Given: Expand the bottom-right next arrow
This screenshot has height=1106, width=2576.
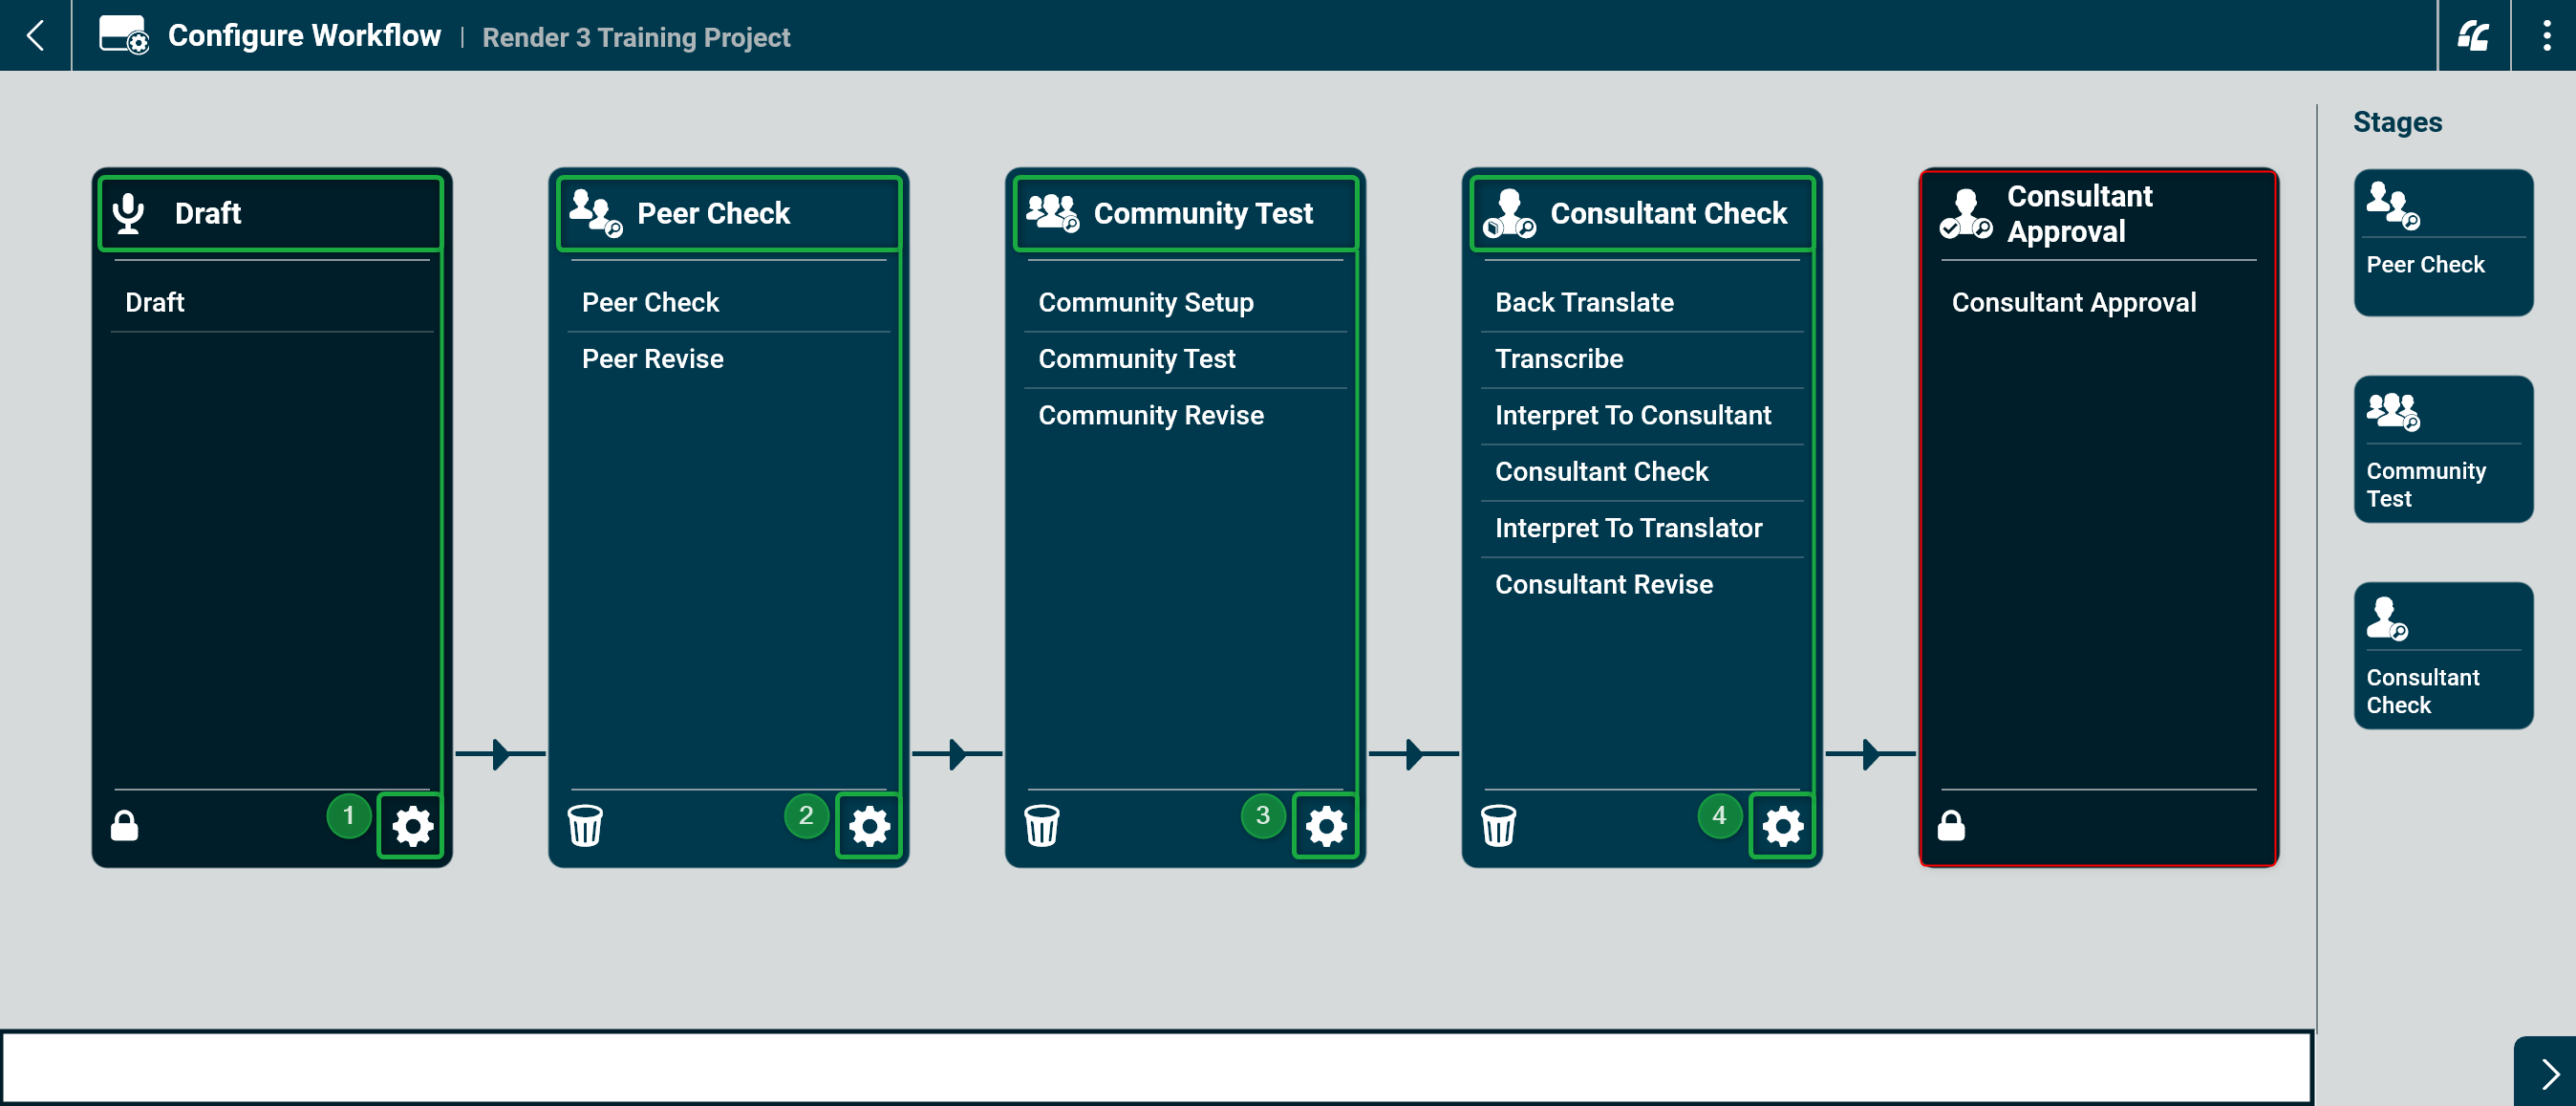Looking at the screenshot, I should pos(2548,1074).
